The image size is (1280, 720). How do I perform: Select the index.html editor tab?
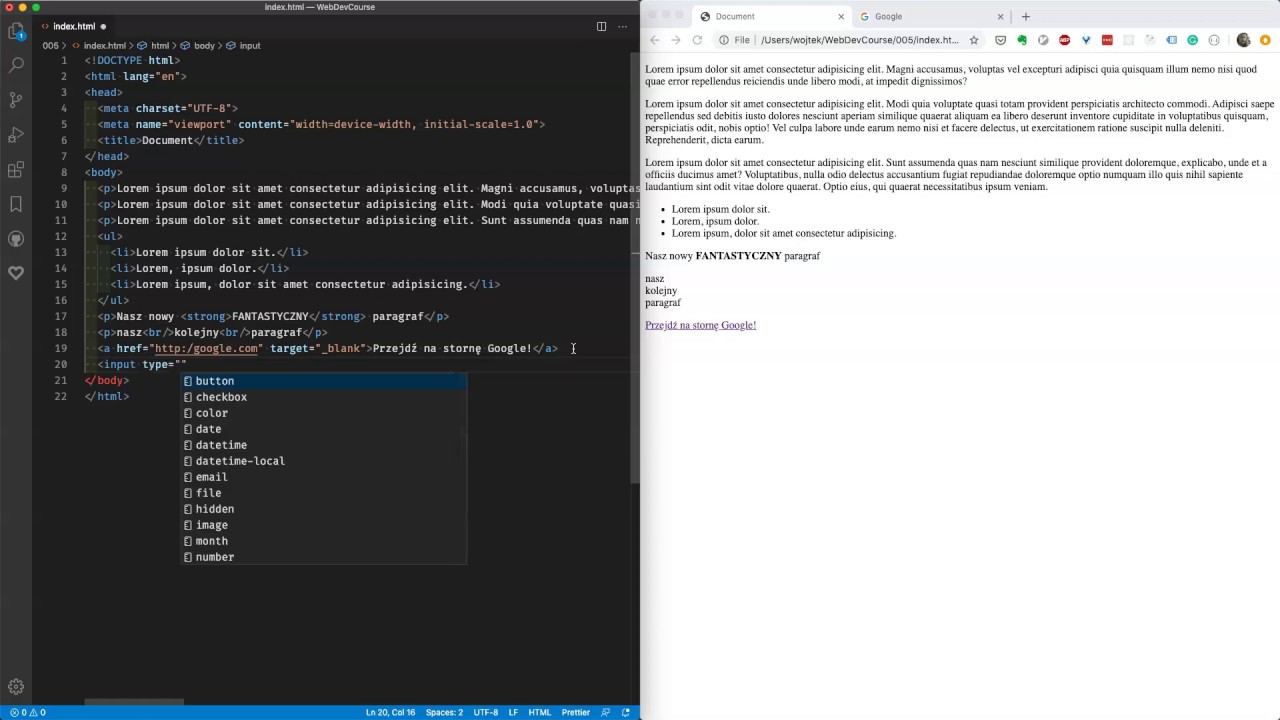(73, 26)
